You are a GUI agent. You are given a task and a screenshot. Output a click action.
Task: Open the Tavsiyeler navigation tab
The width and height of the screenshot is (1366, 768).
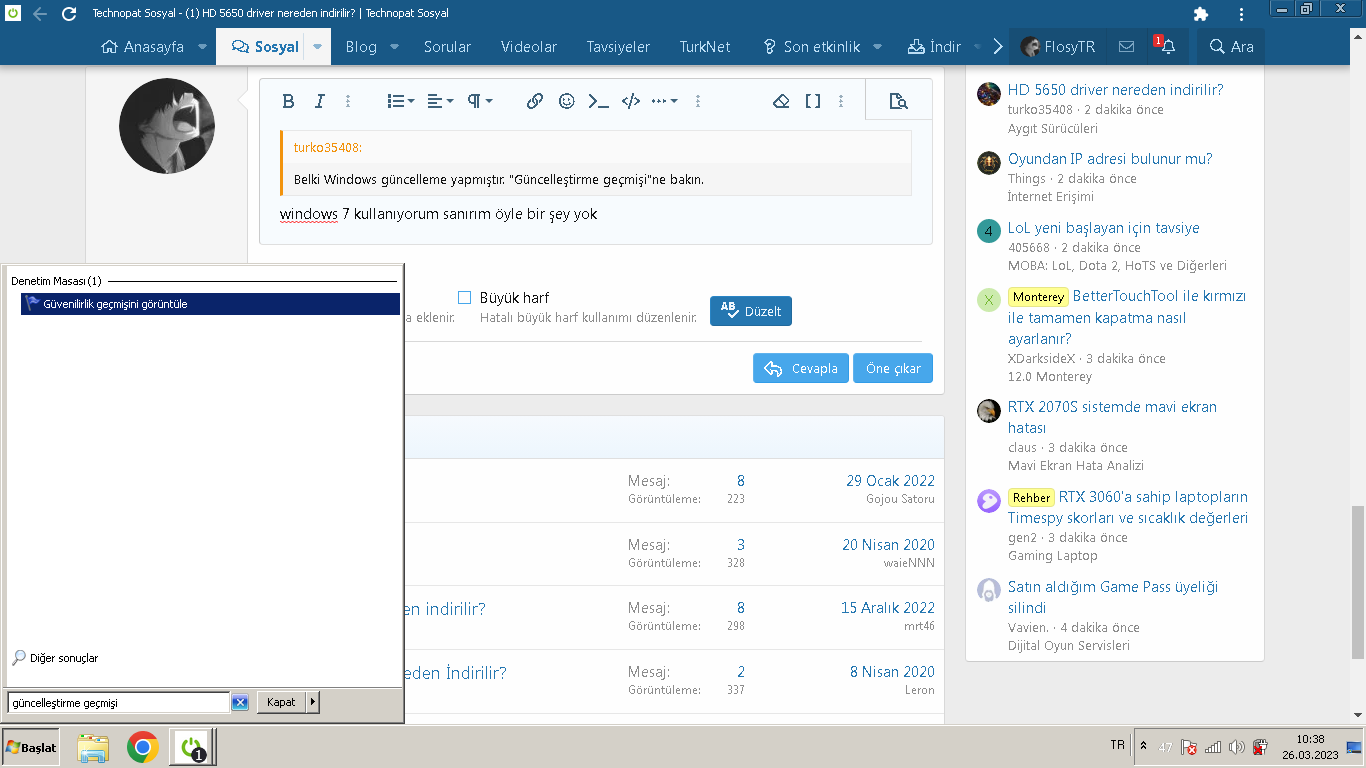[x=618, y=47]
